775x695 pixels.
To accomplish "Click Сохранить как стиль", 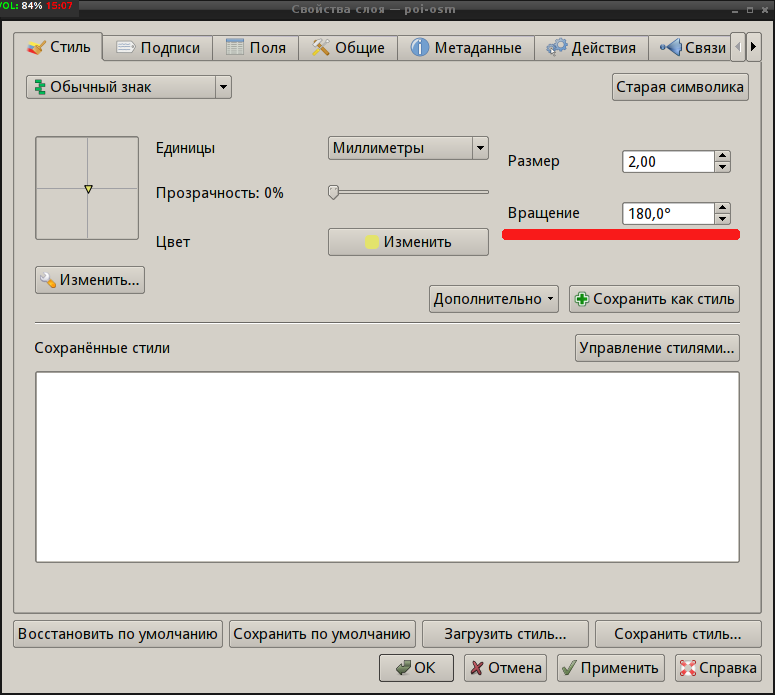I will tap(654, 299).
